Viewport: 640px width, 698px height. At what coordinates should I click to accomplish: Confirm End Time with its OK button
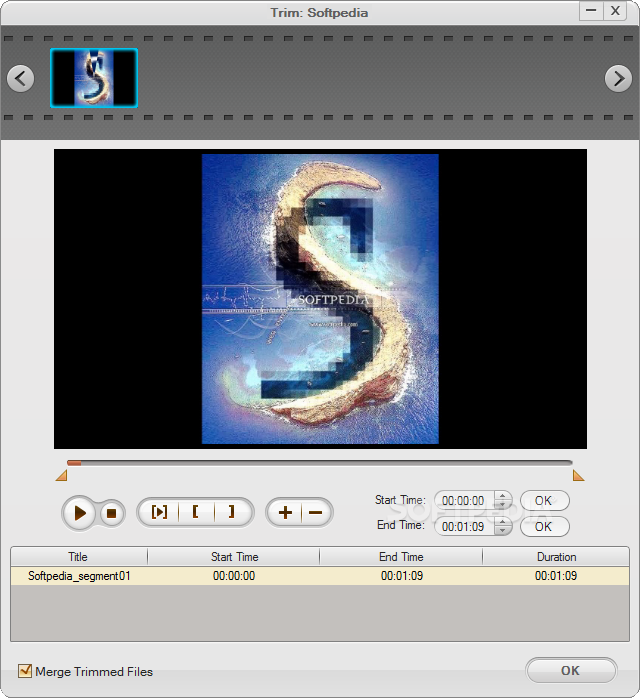click(544, 527)
